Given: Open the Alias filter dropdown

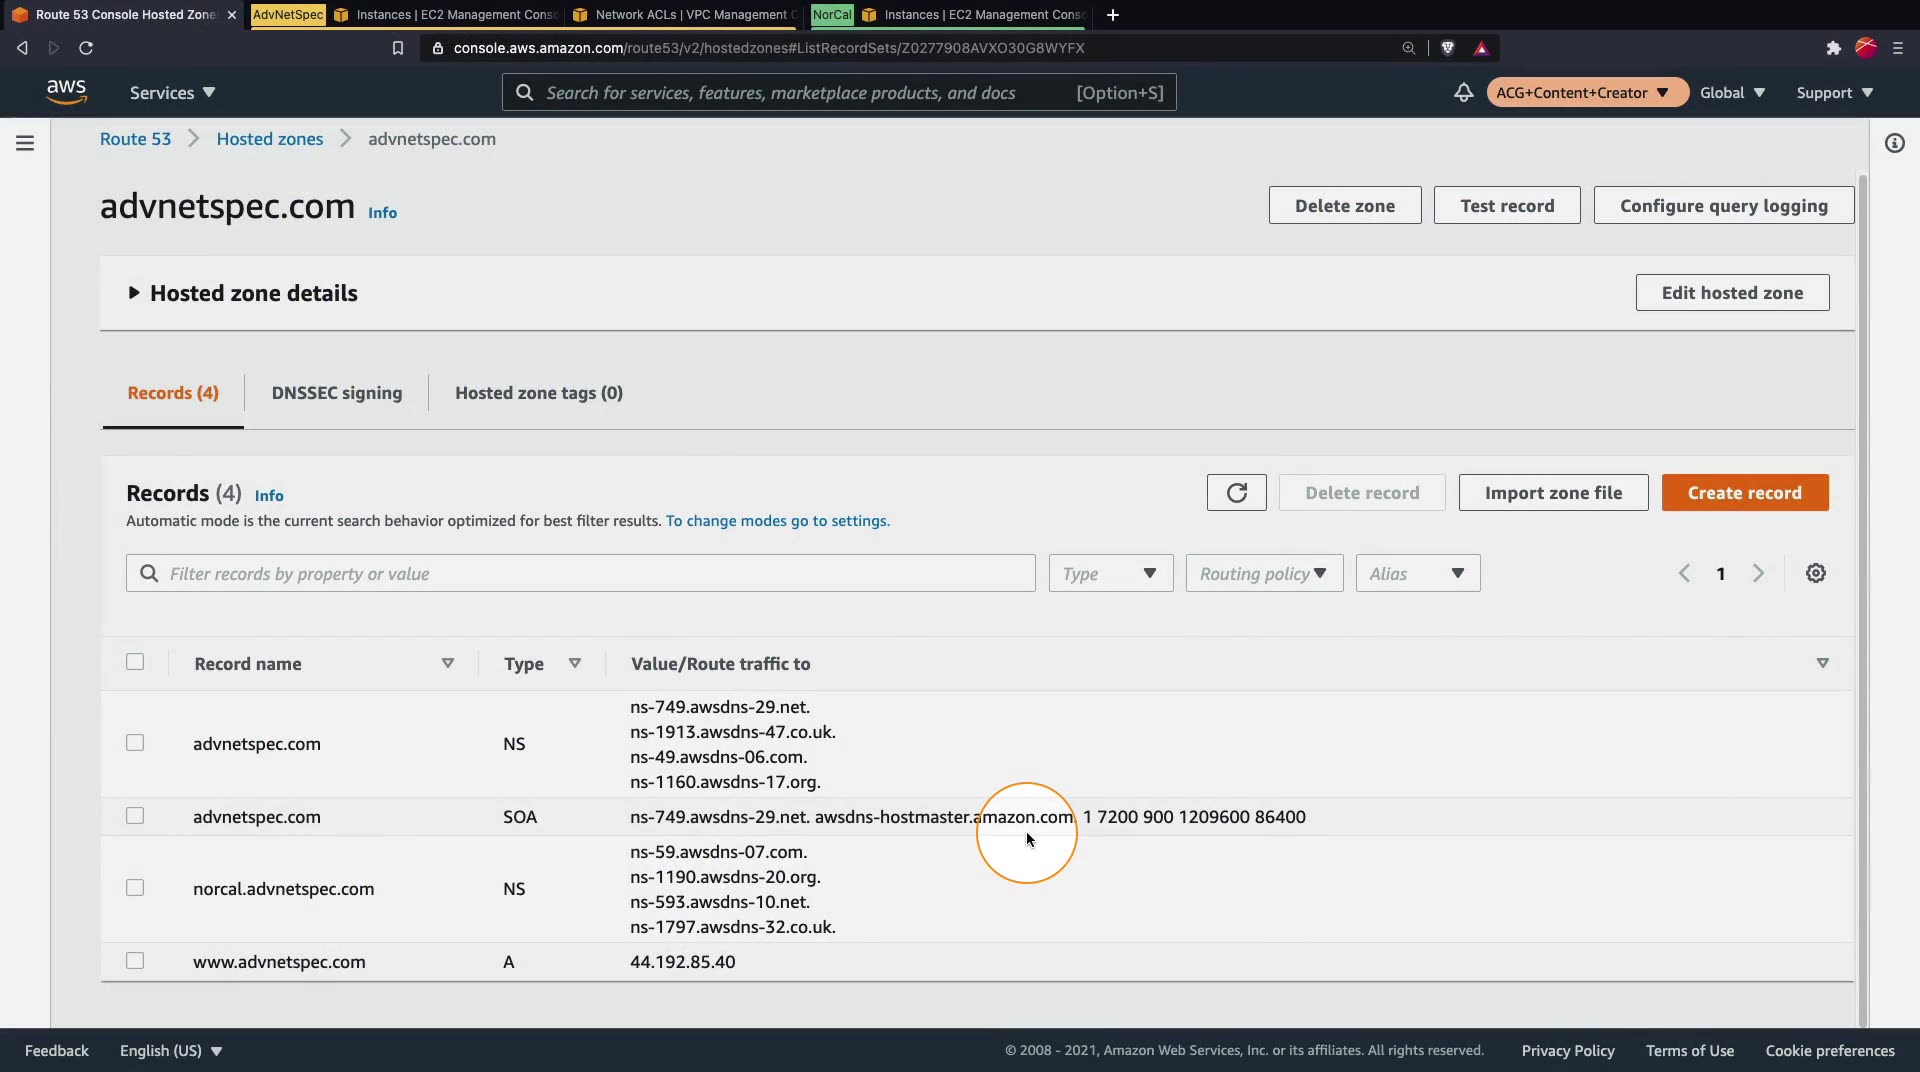Looking at the screenshot, I should [x=1418, y=573].
